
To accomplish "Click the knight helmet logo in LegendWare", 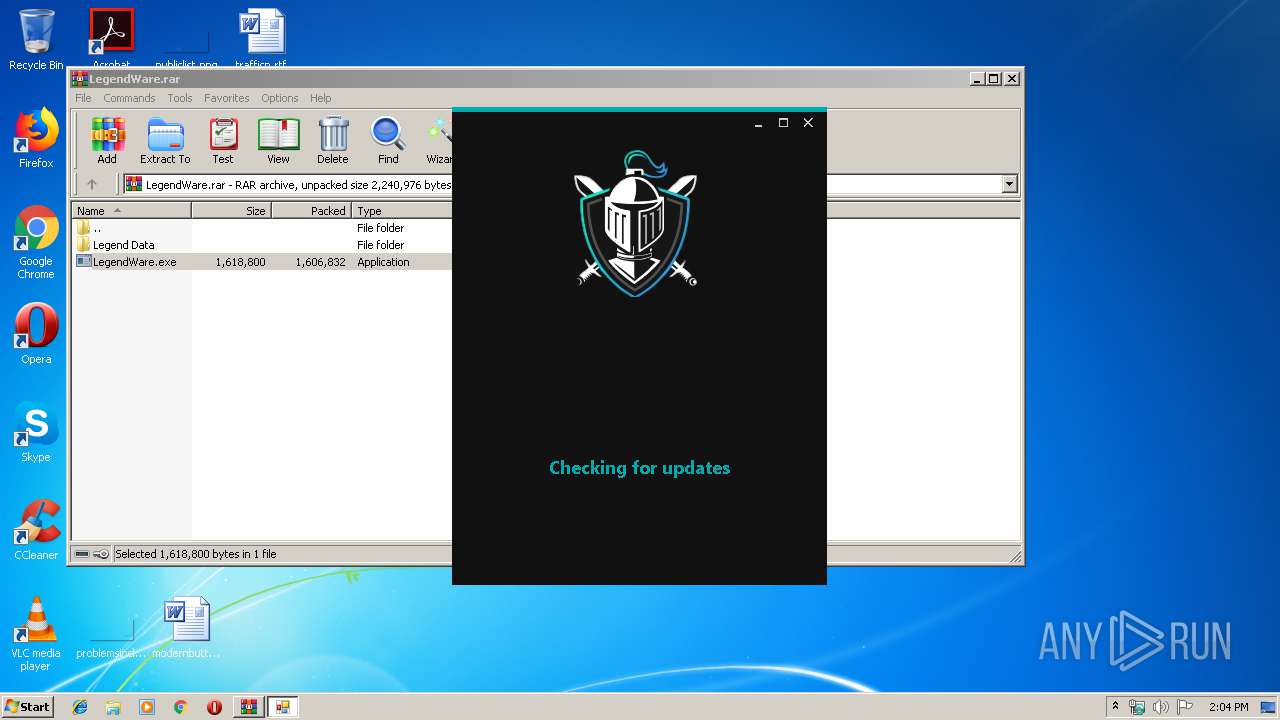I will [635, 224].
